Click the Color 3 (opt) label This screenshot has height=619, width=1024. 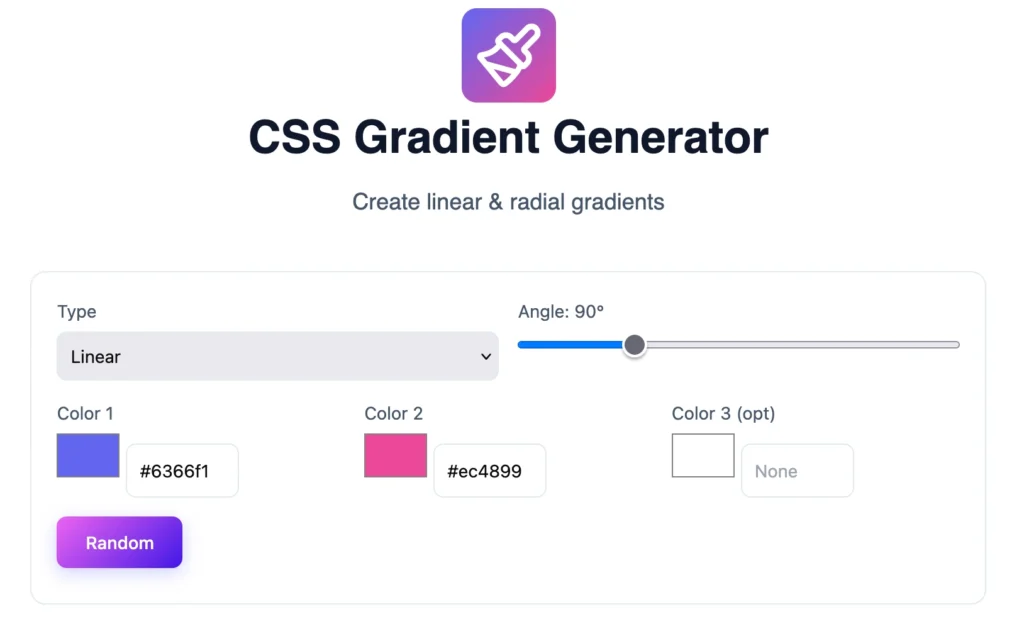(x=722, y=413)
